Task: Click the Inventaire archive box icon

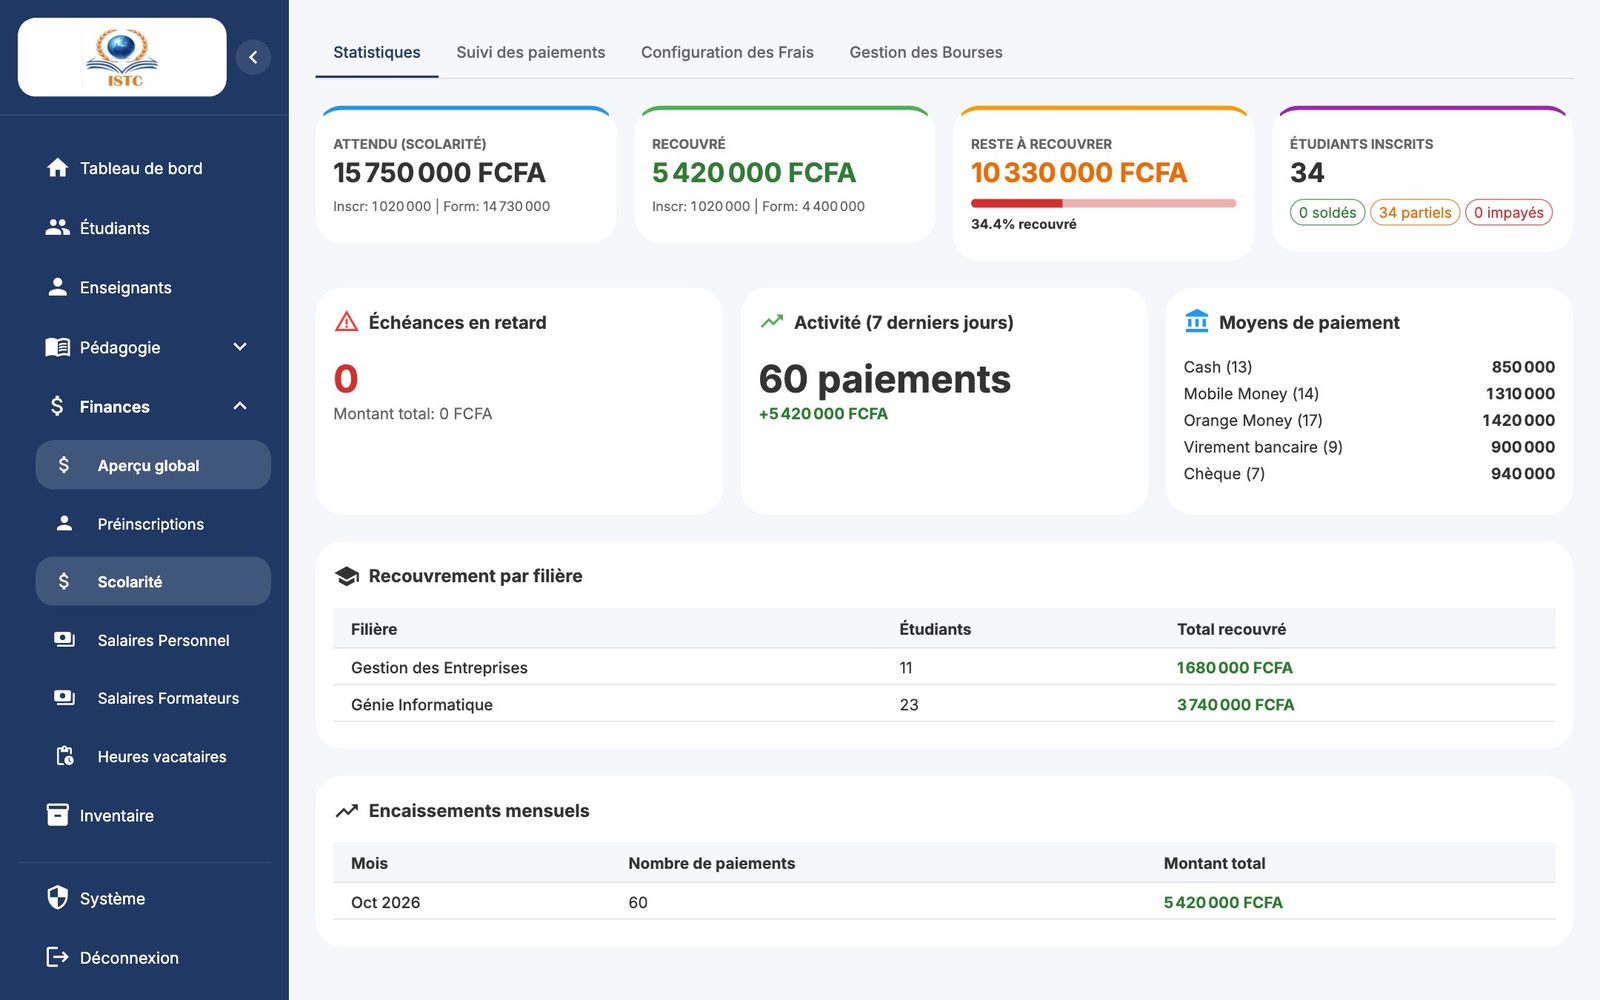Action: [58, 815]
